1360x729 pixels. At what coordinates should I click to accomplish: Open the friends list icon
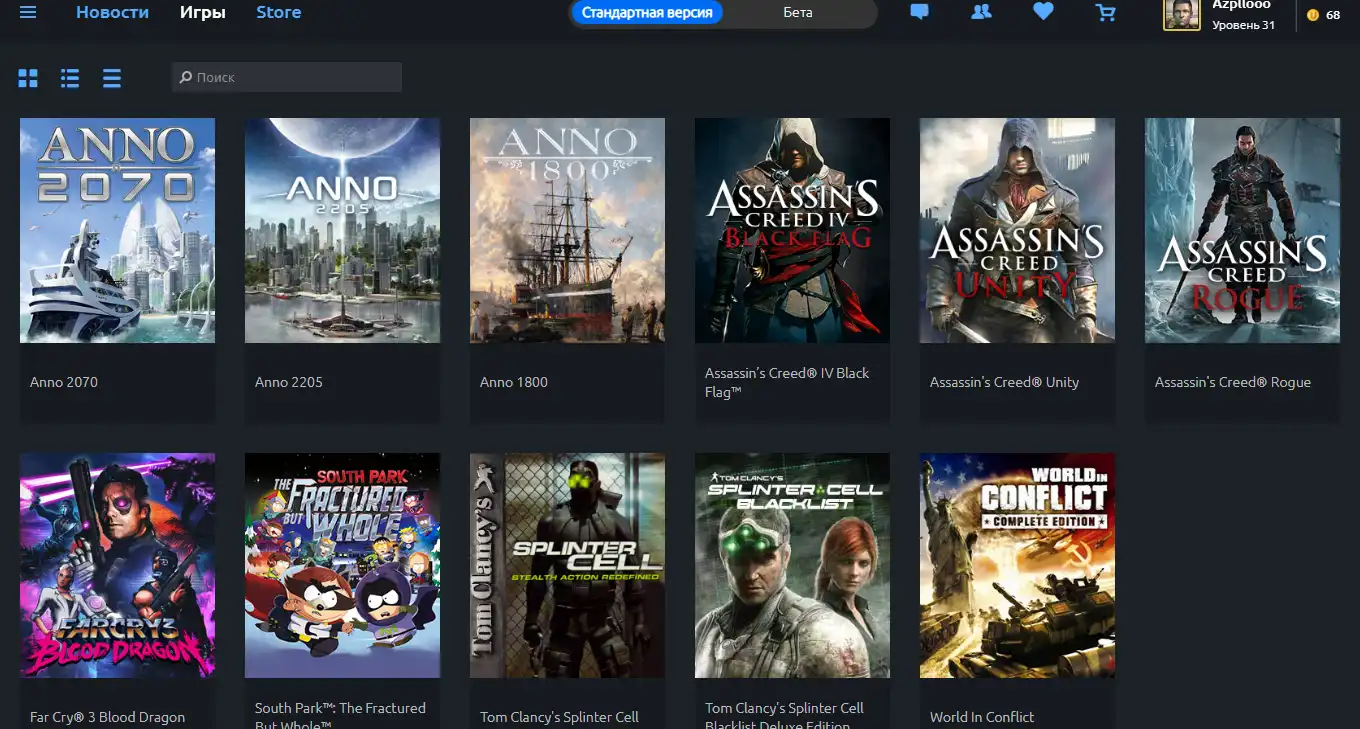pos(981,12)
